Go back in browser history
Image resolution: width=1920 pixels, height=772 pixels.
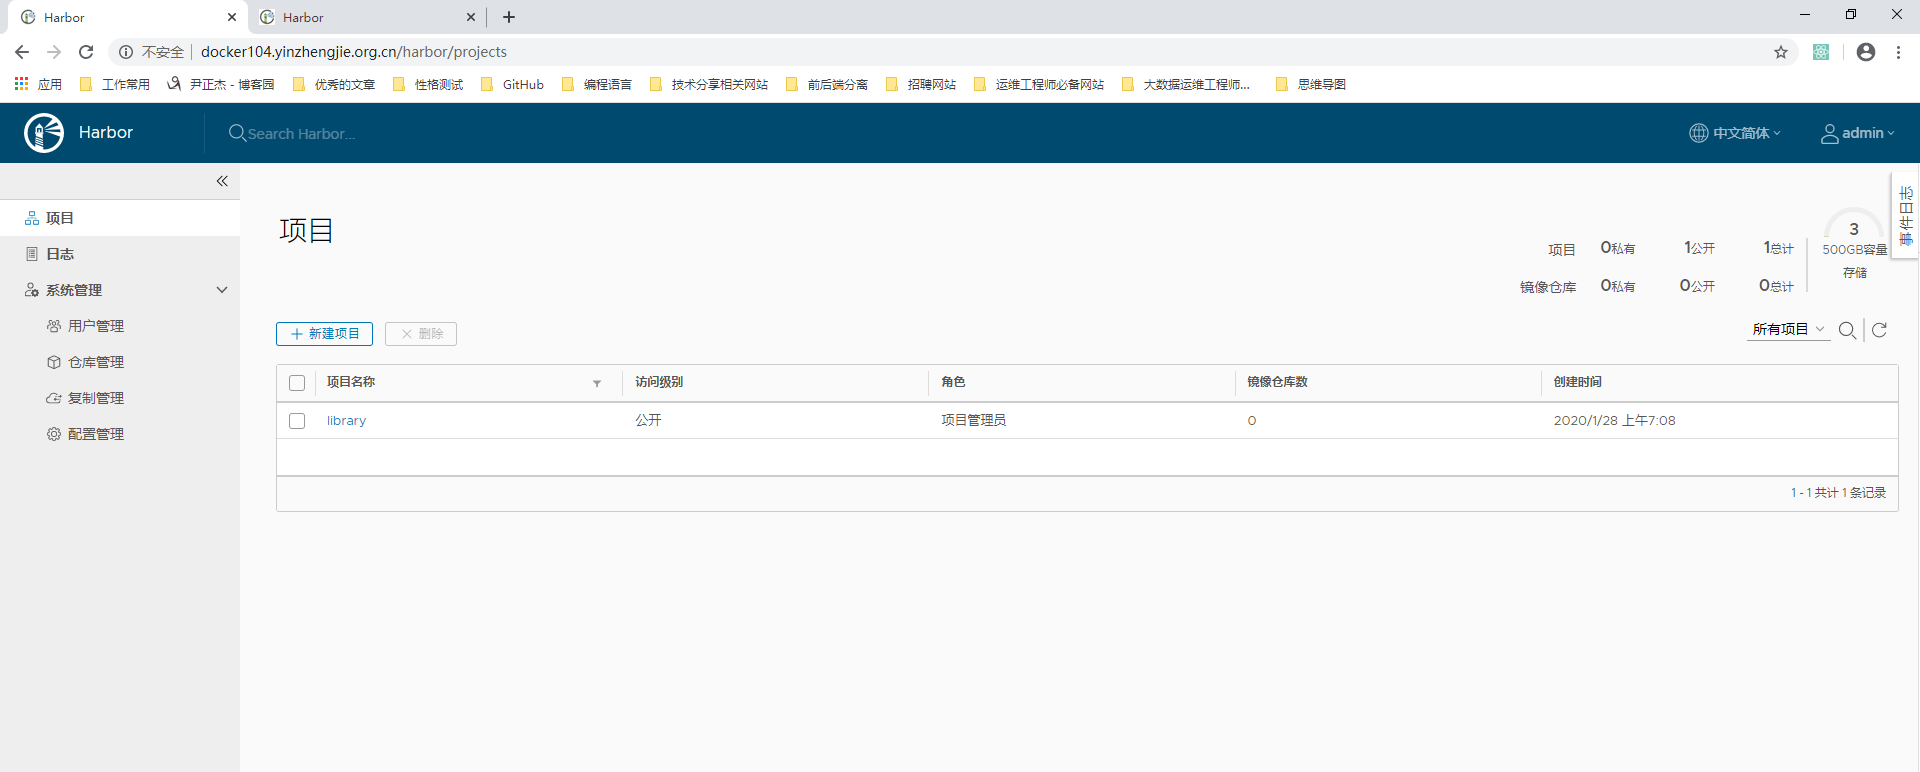(x=22, y=52)
